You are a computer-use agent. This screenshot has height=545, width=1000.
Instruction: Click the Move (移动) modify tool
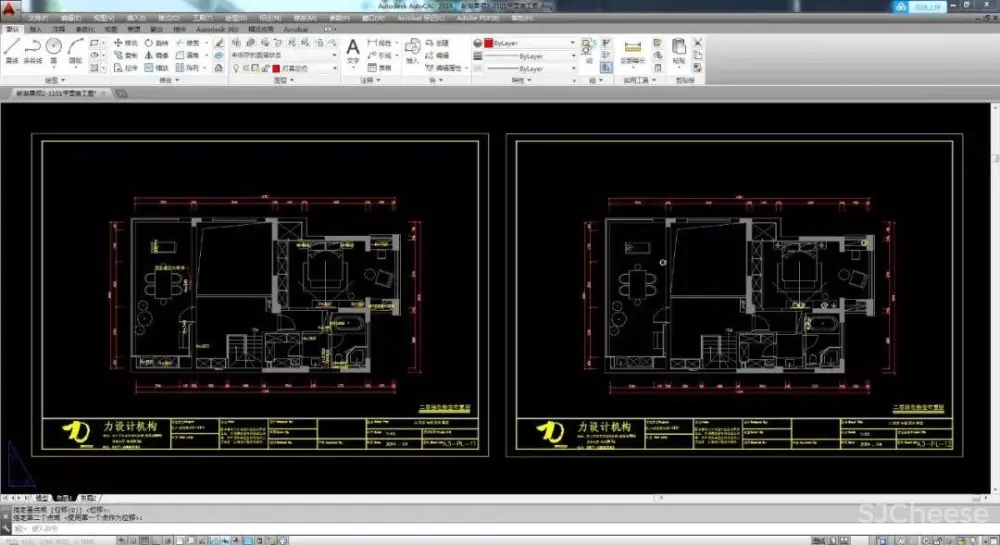coord(126,44)
